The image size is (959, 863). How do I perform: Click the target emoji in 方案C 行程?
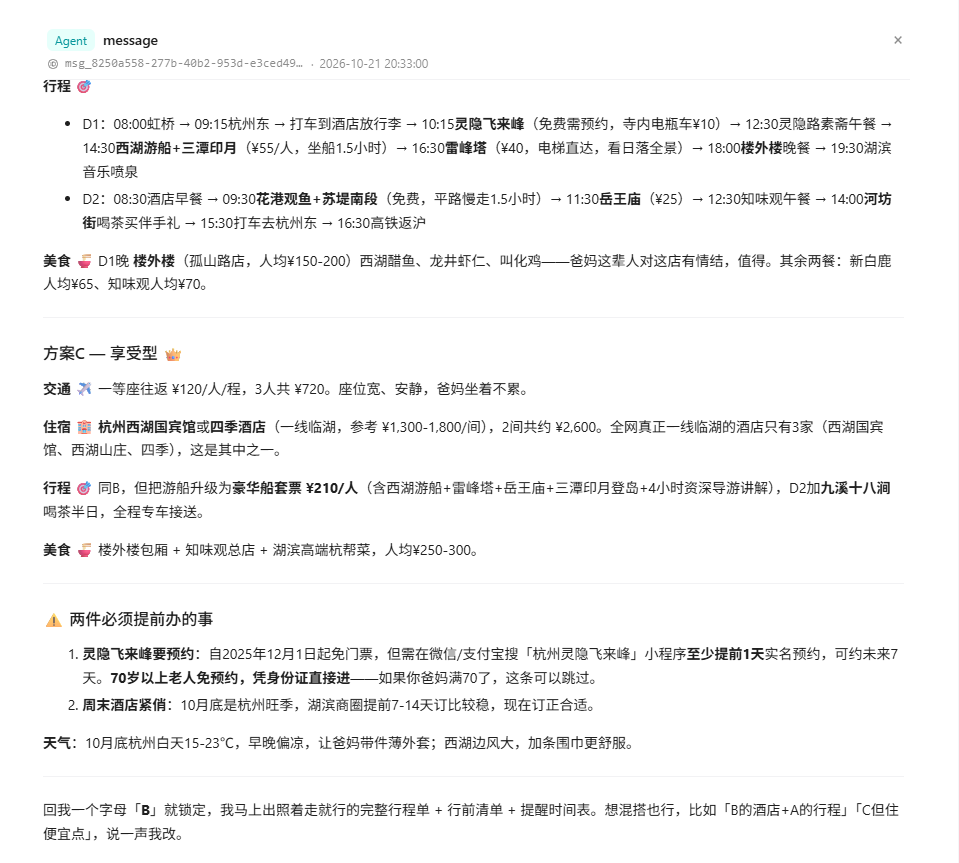tap(84, 488)
